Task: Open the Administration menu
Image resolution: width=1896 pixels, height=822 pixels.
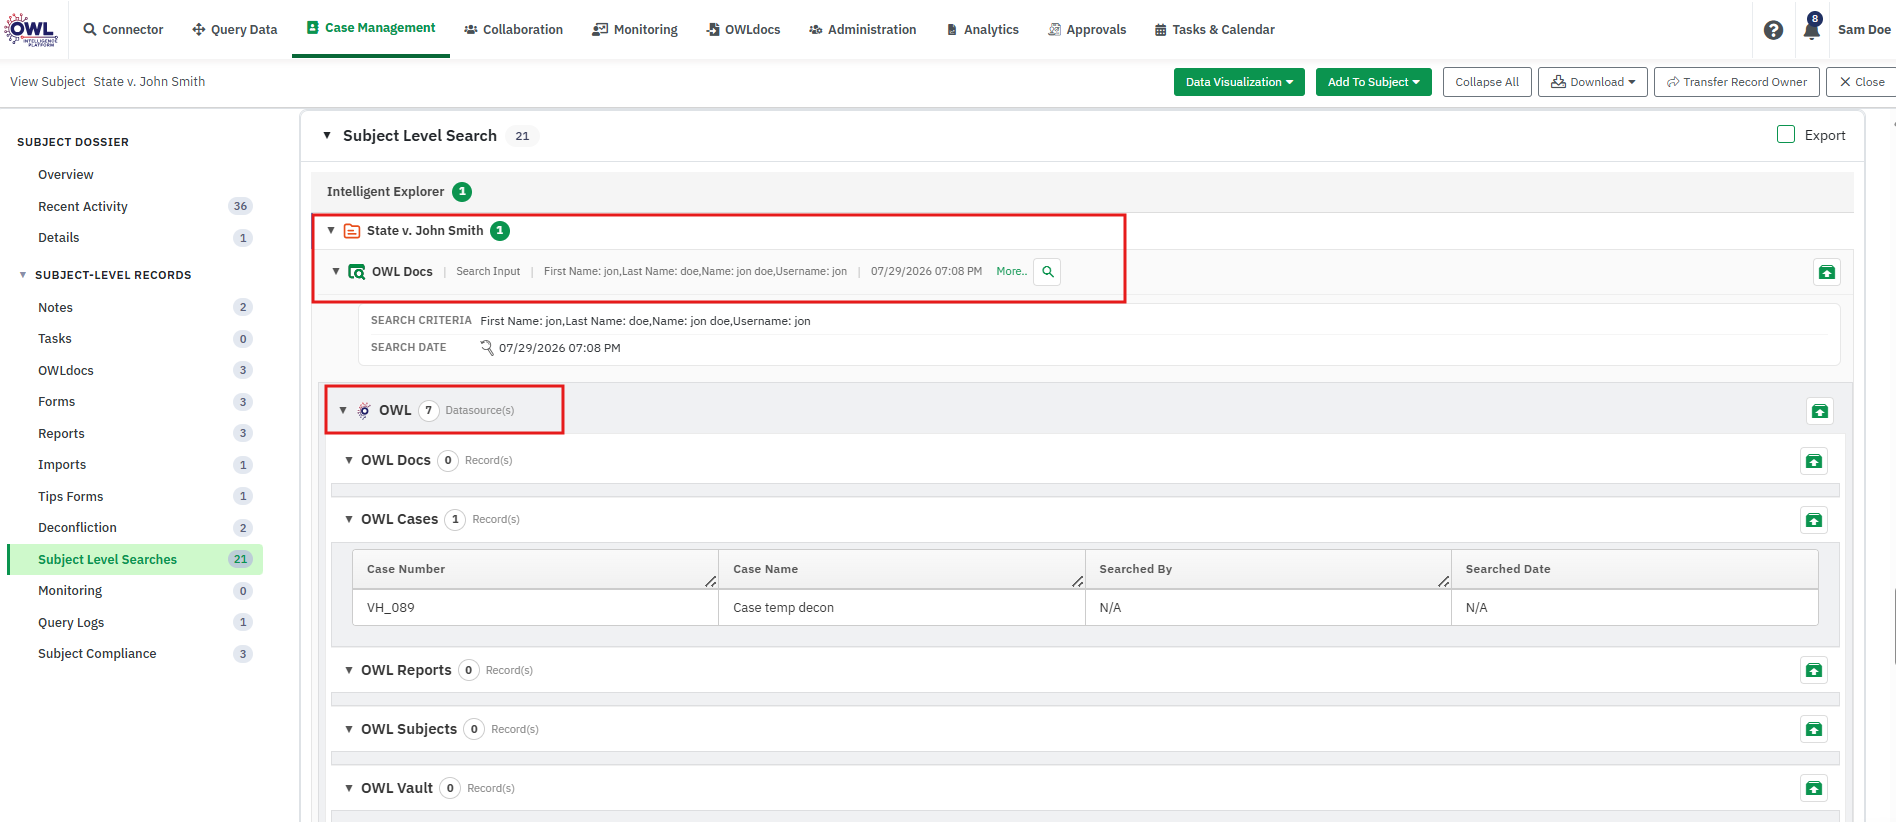Action: point(862,30)
